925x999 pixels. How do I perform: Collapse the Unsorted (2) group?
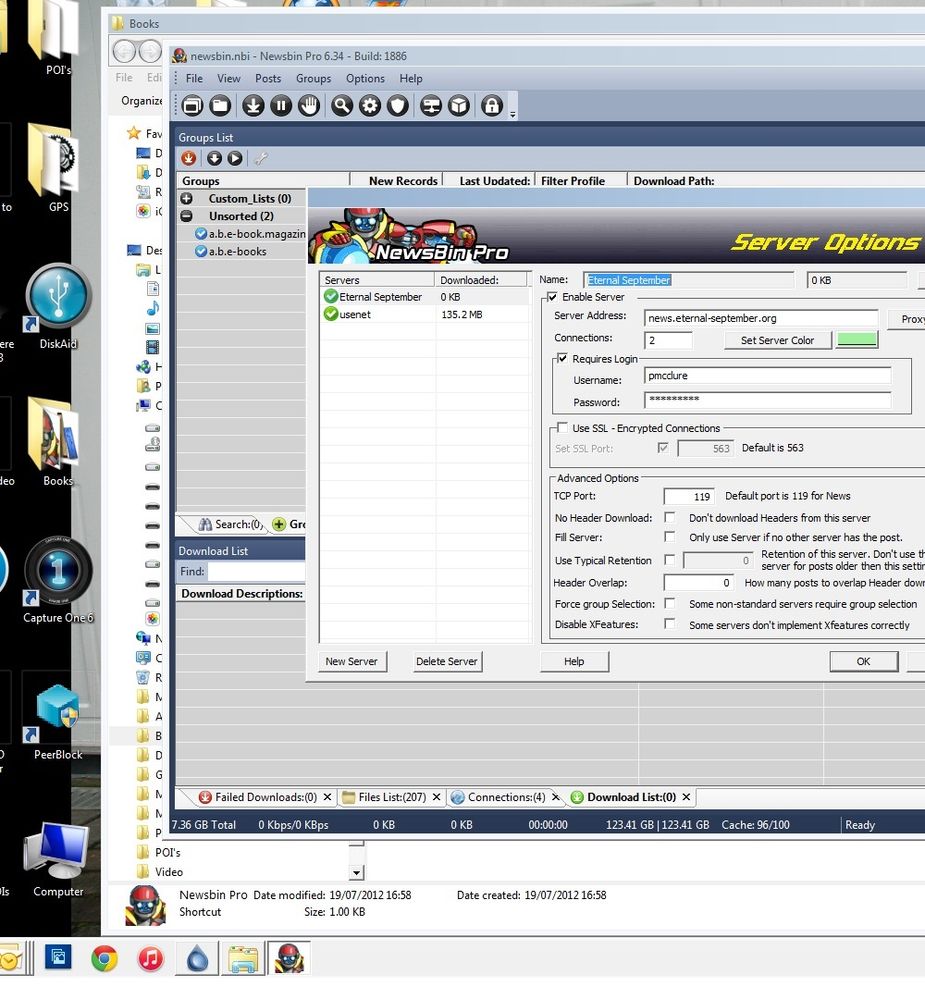[187, 216]
